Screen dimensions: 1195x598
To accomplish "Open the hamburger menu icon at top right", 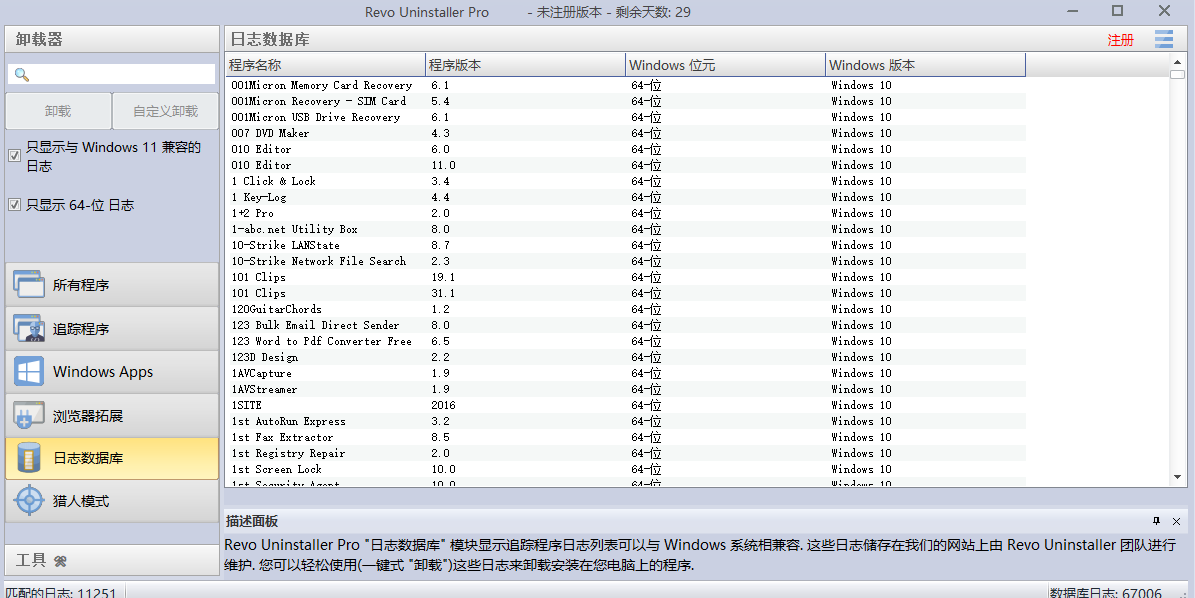I will tap(1164, 39).
